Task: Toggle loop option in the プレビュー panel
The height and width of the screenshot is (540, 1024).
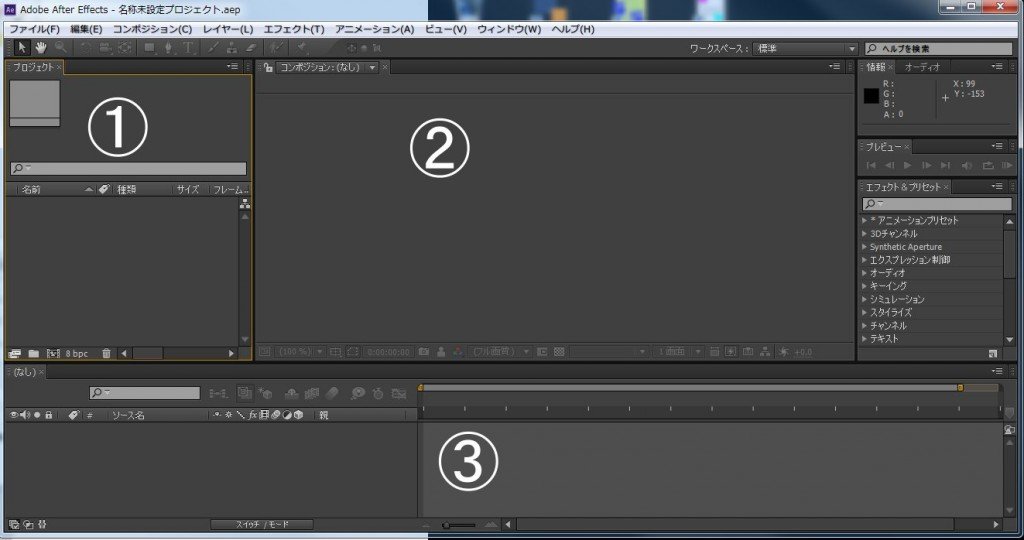Action: tap(987, 166)
